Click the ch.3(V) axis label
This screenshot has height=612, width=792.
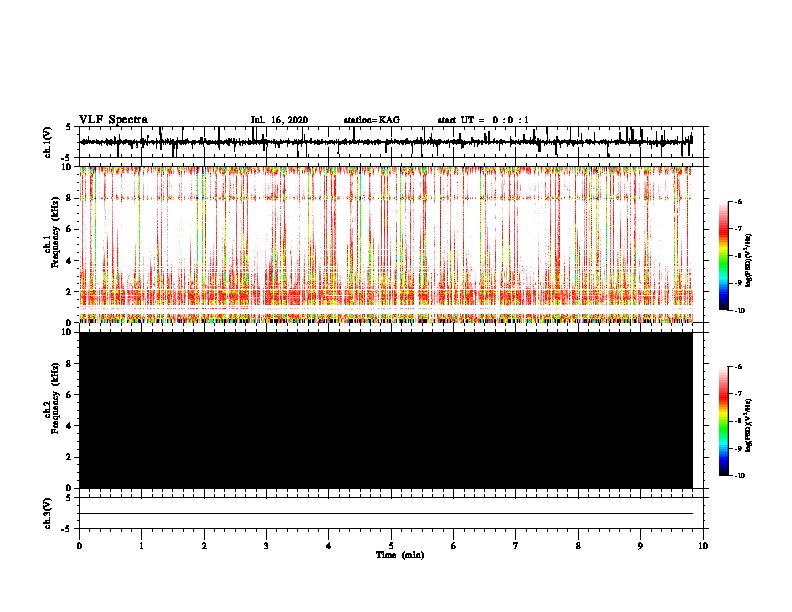(47, 513)
